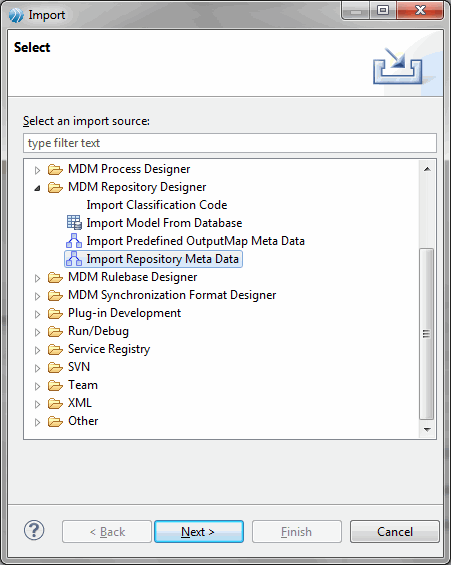The image size is (451, 565).
Task: Proceed with the Next button
Action: pyautogui.click(x=199, y=531)
